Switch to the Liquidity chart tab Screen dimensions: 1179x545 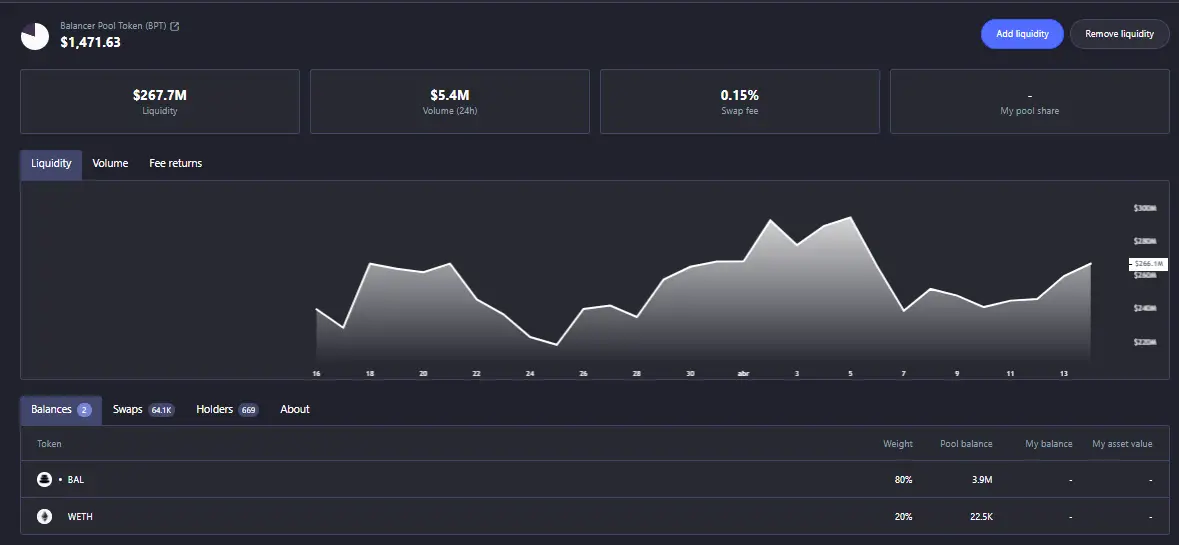coord(51,164)
